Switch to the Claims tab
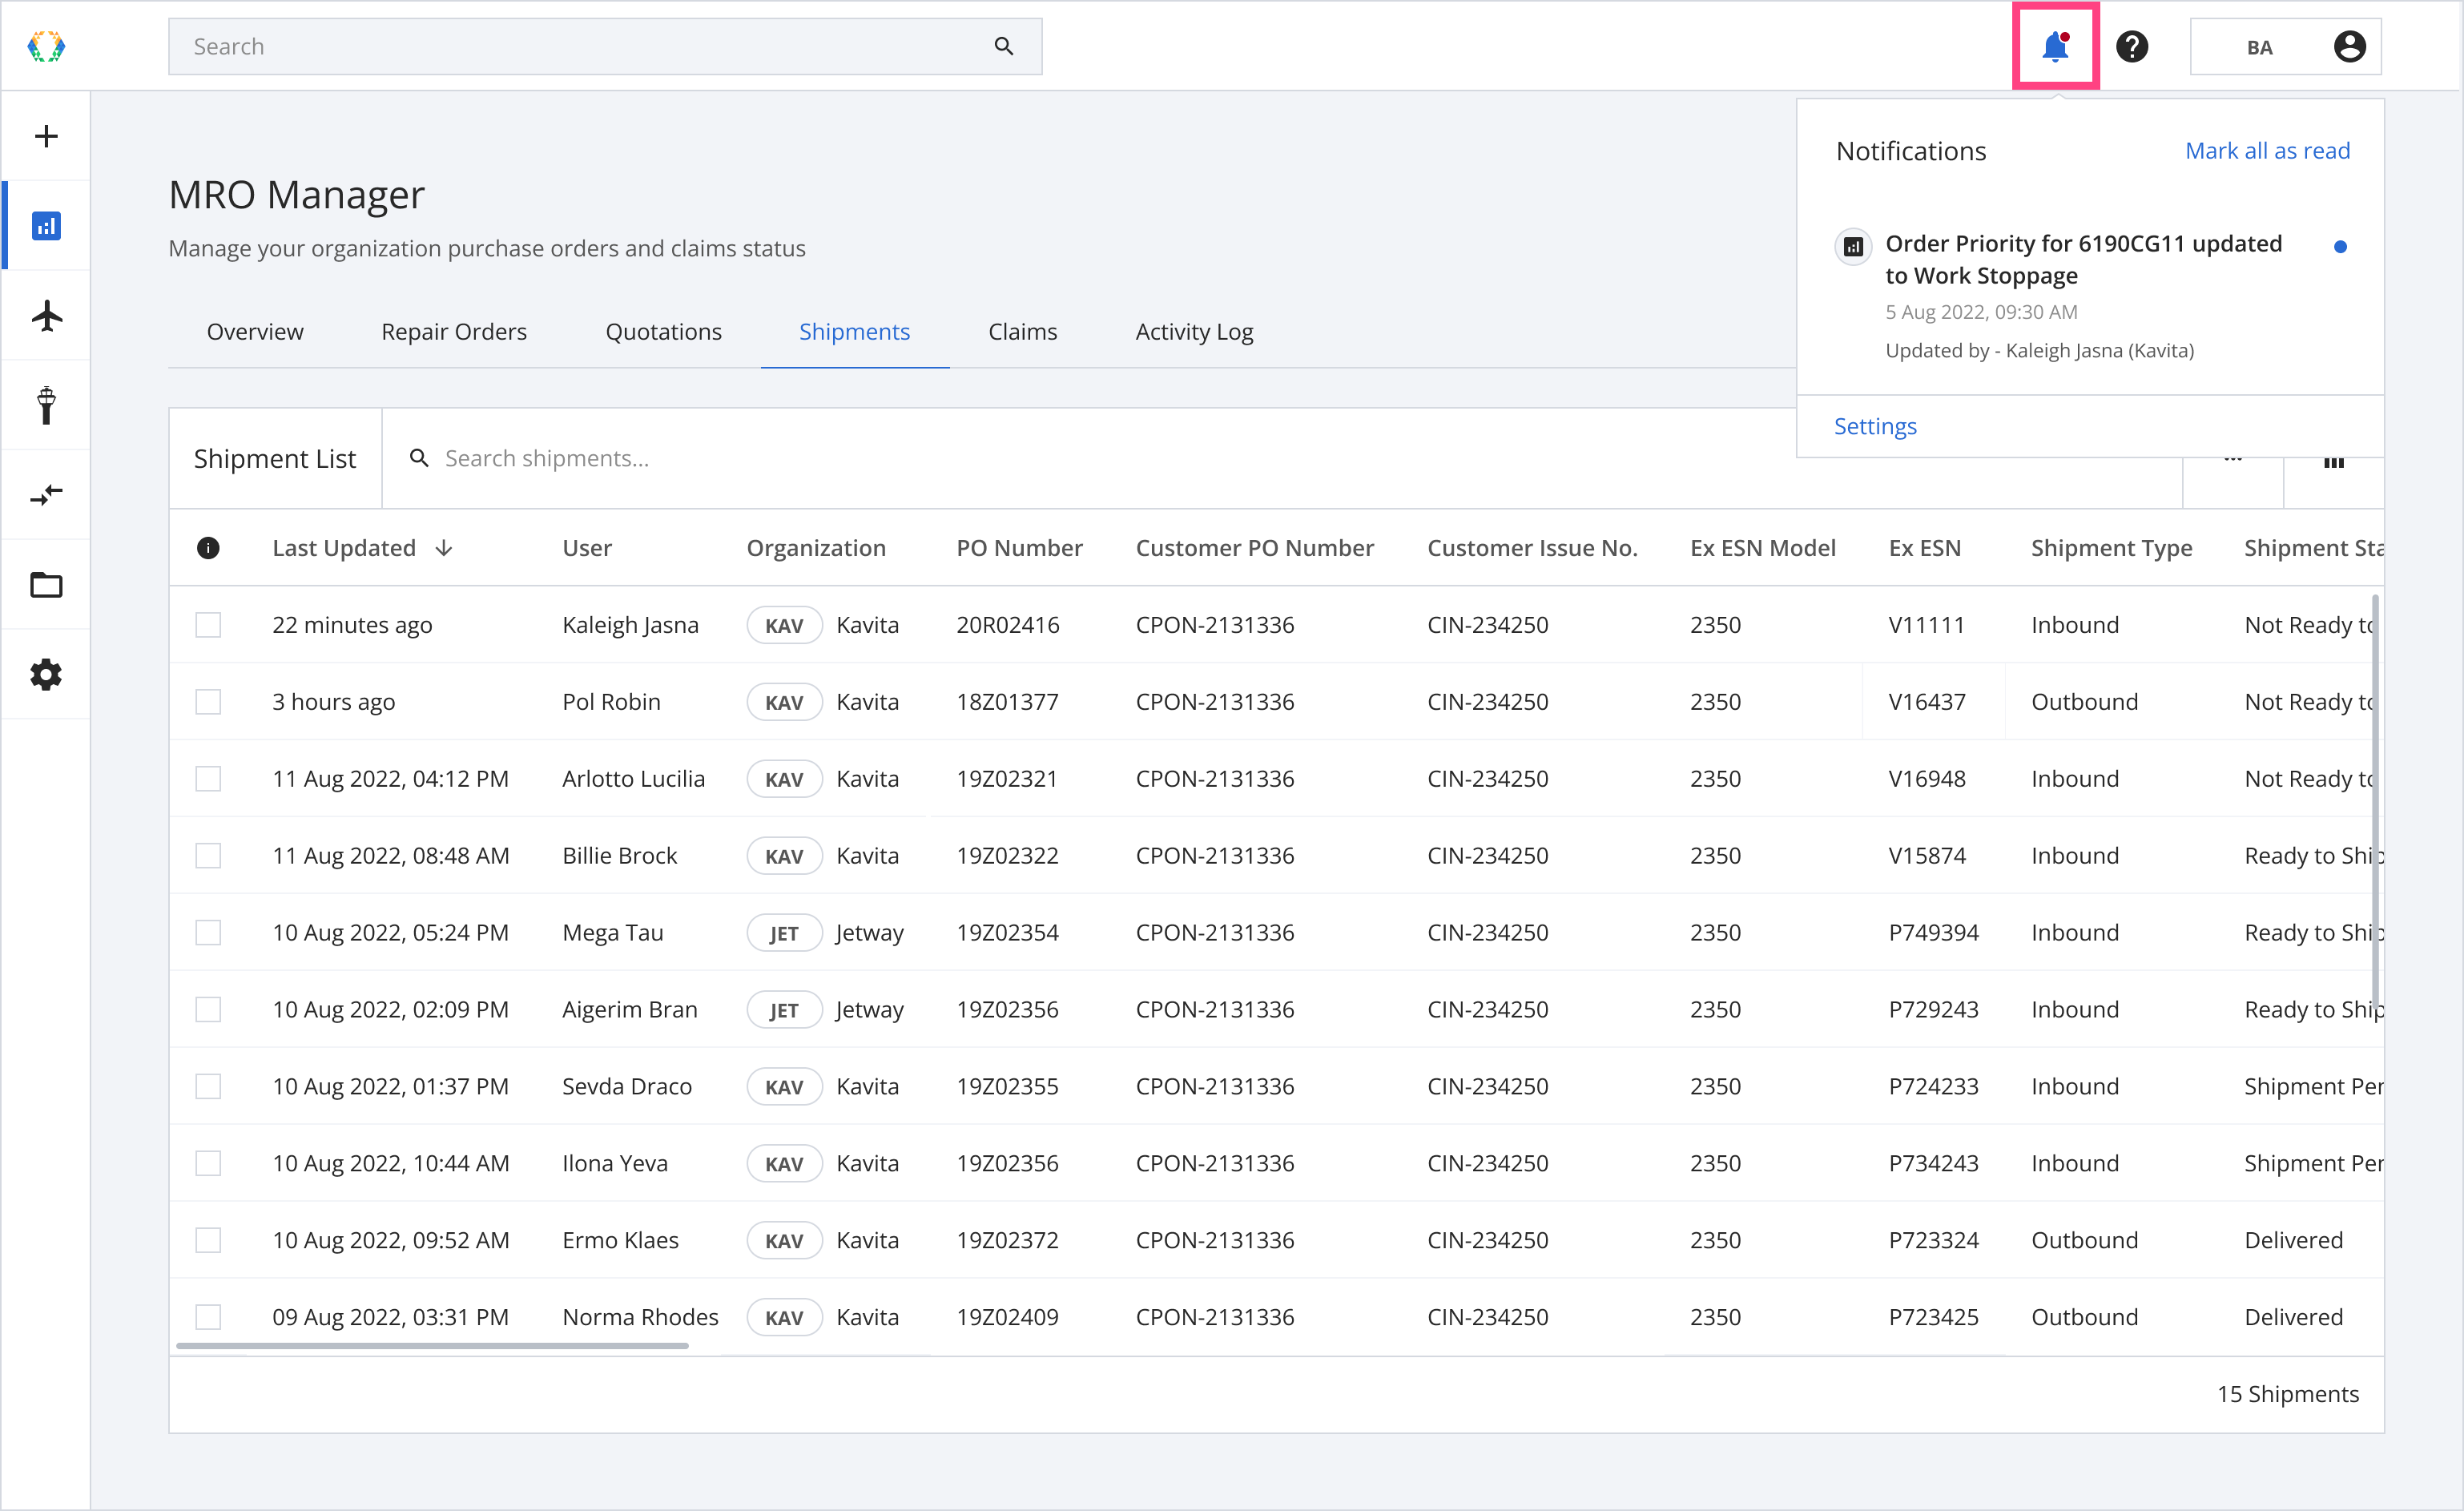This screenshot has width=2464, height=1511. tap(1022, 332)
